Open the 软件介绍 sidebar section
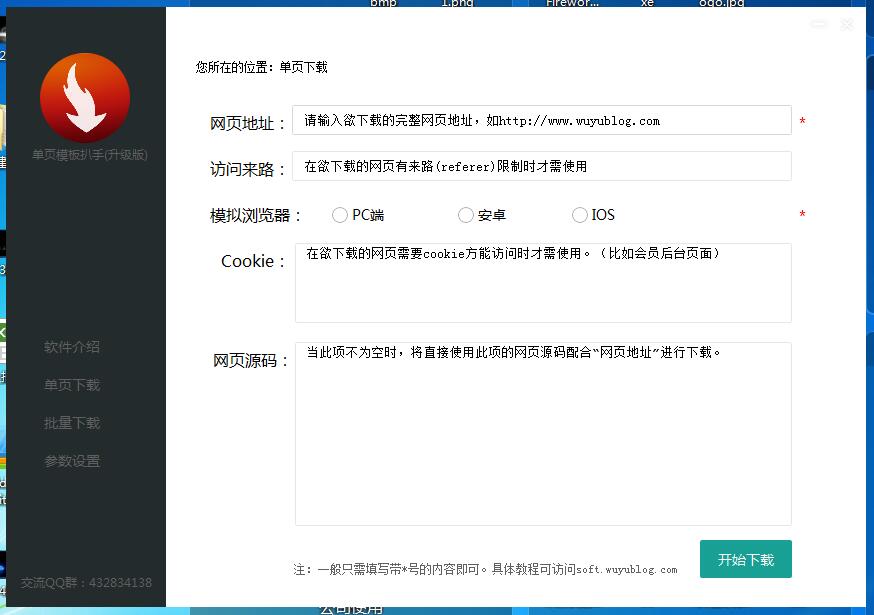874x615 pixels. click(72, 347)
